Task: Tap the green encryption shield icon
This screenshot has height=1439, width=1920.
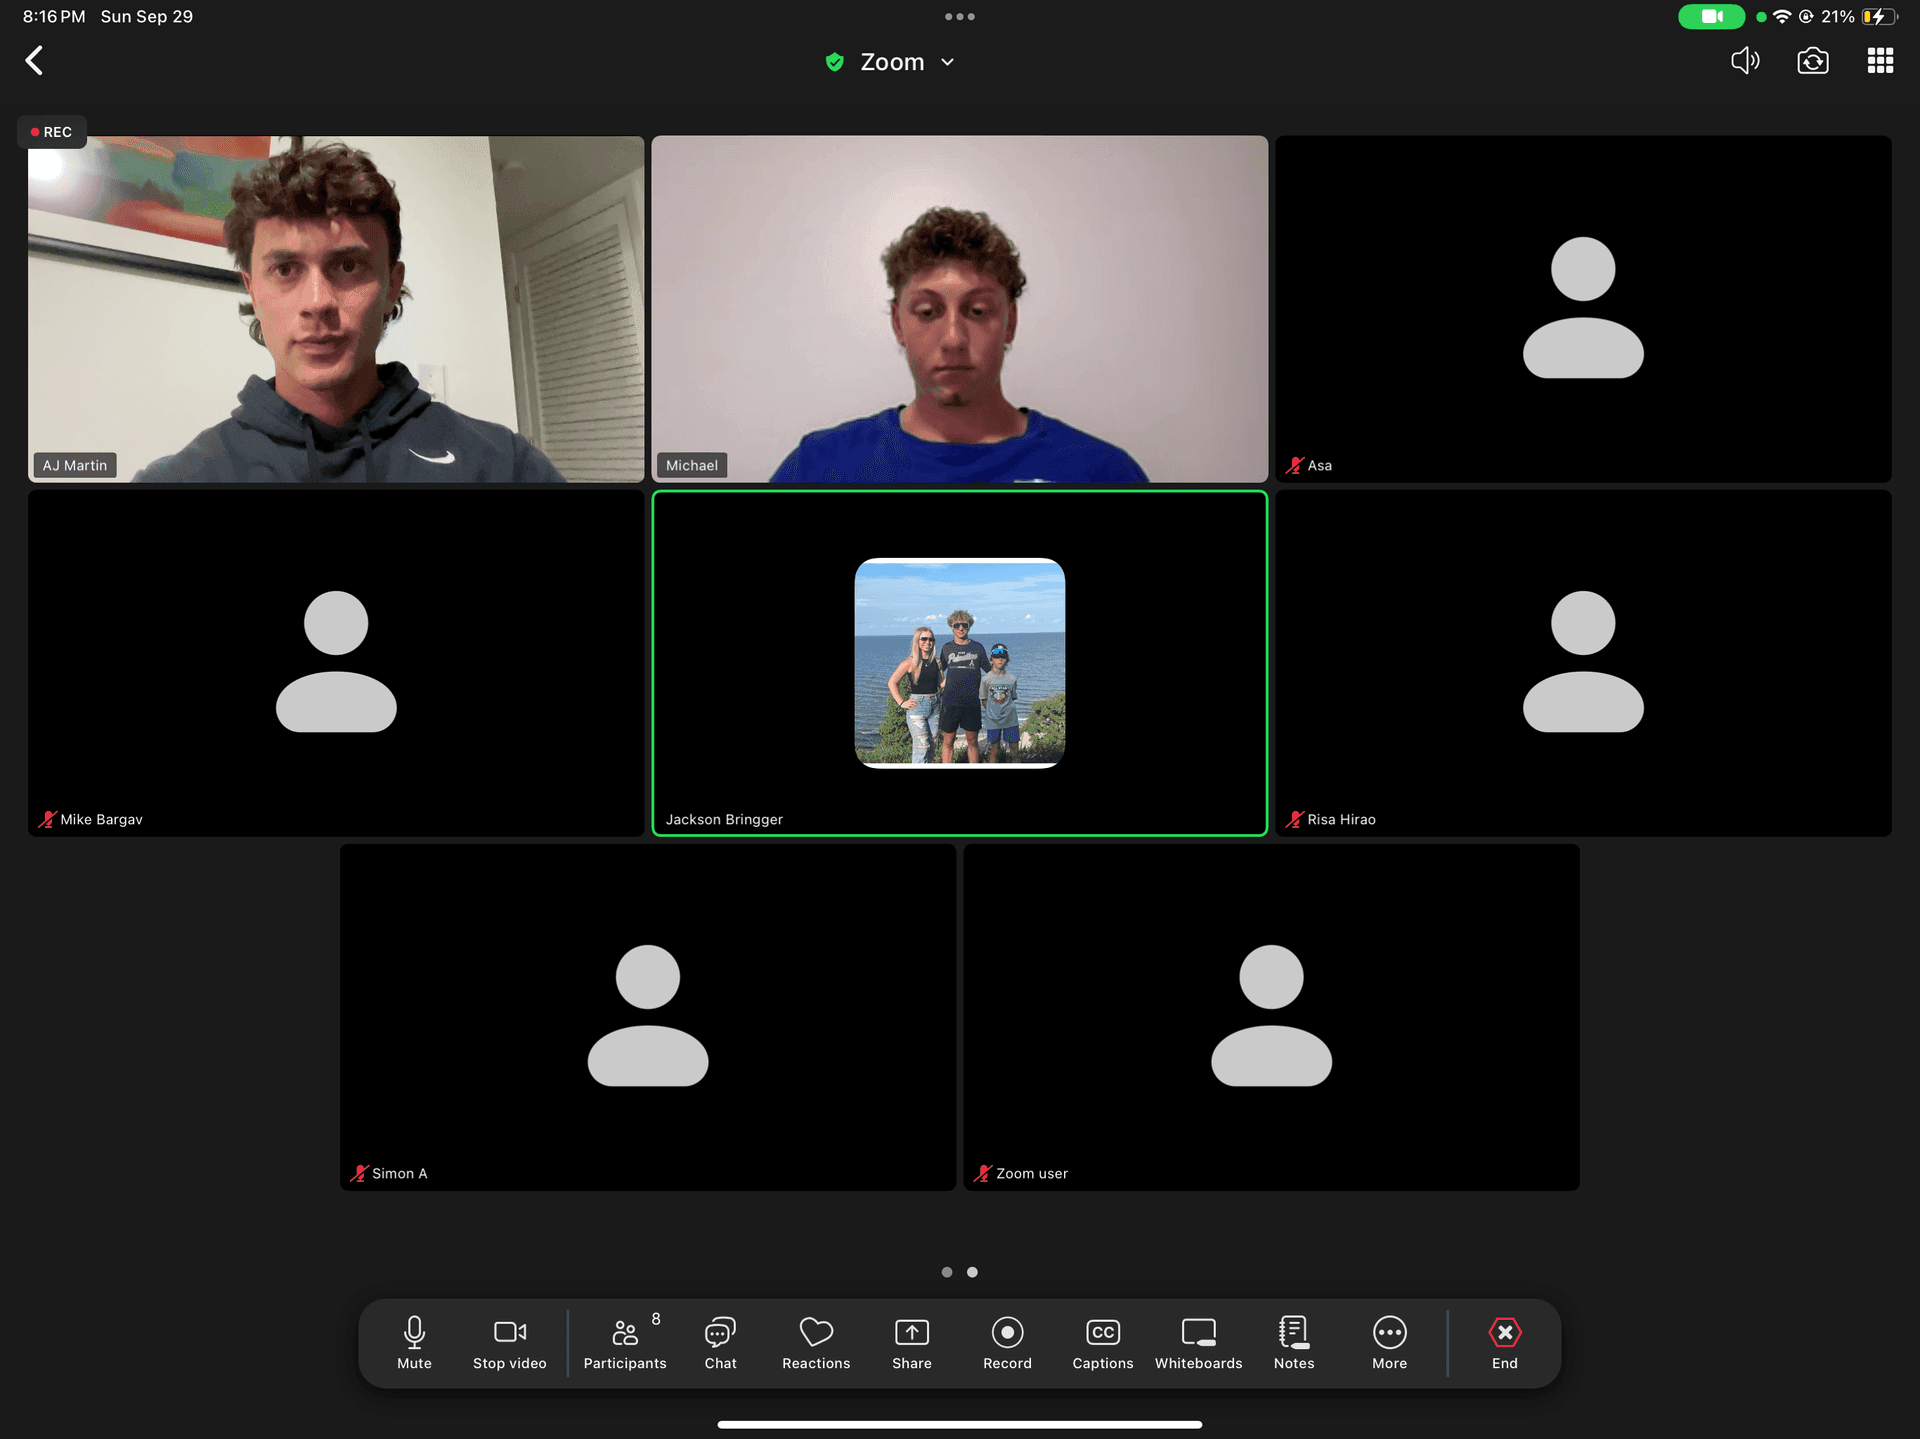Action: [834, 62]
